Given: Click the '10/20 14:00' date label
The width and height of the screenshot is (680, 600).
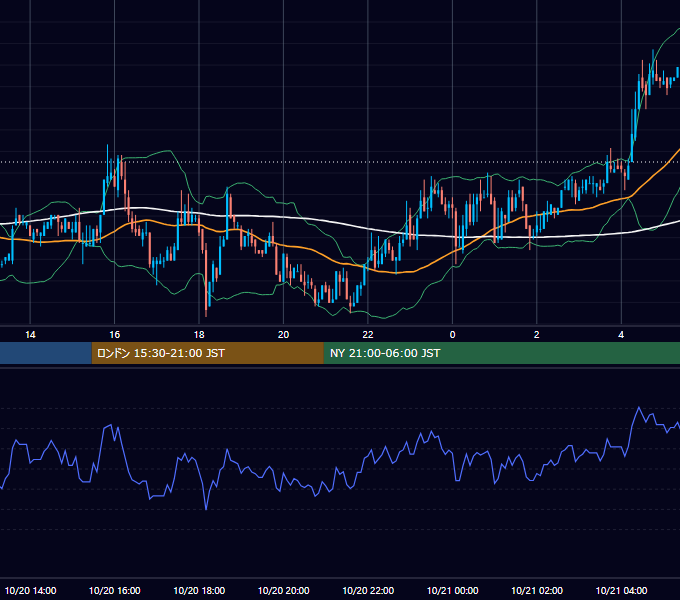Looking at the screenshot, I should point(30,590).
